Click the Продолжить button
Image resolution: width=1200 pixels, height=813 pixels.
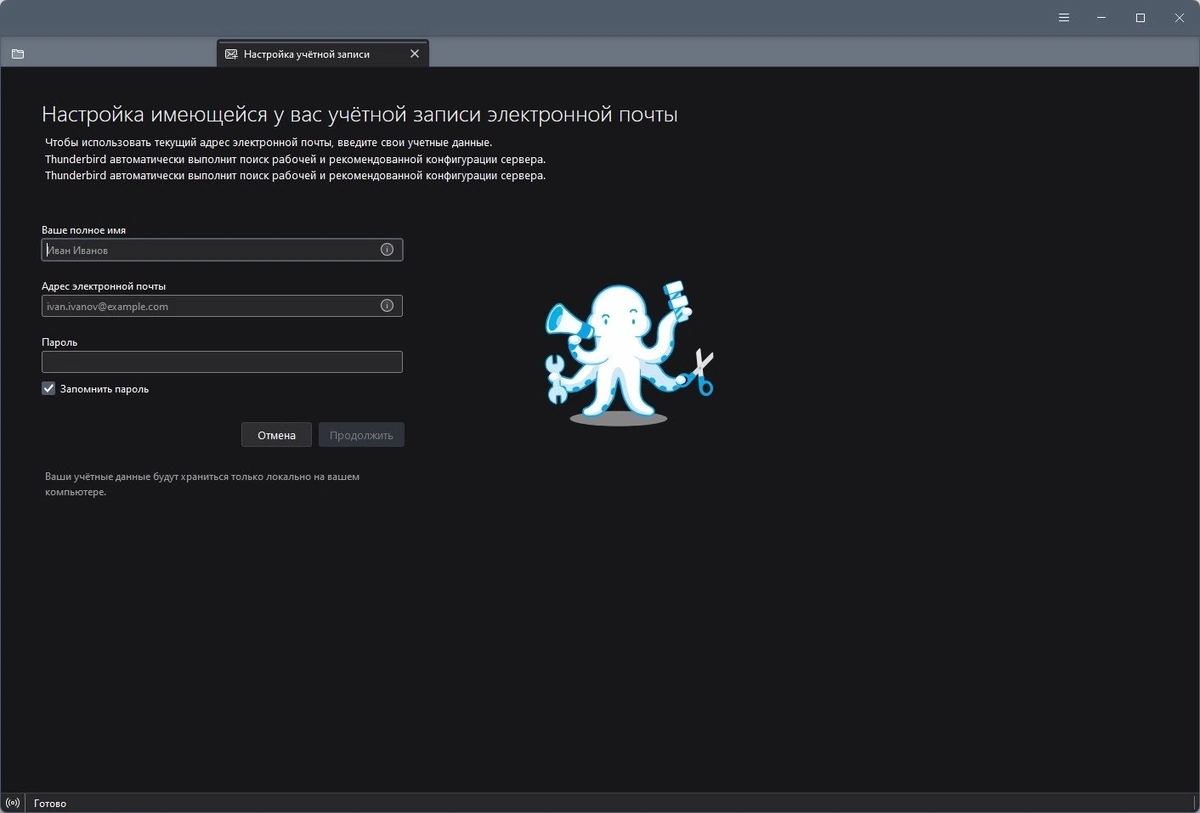[x=361, y=435]
